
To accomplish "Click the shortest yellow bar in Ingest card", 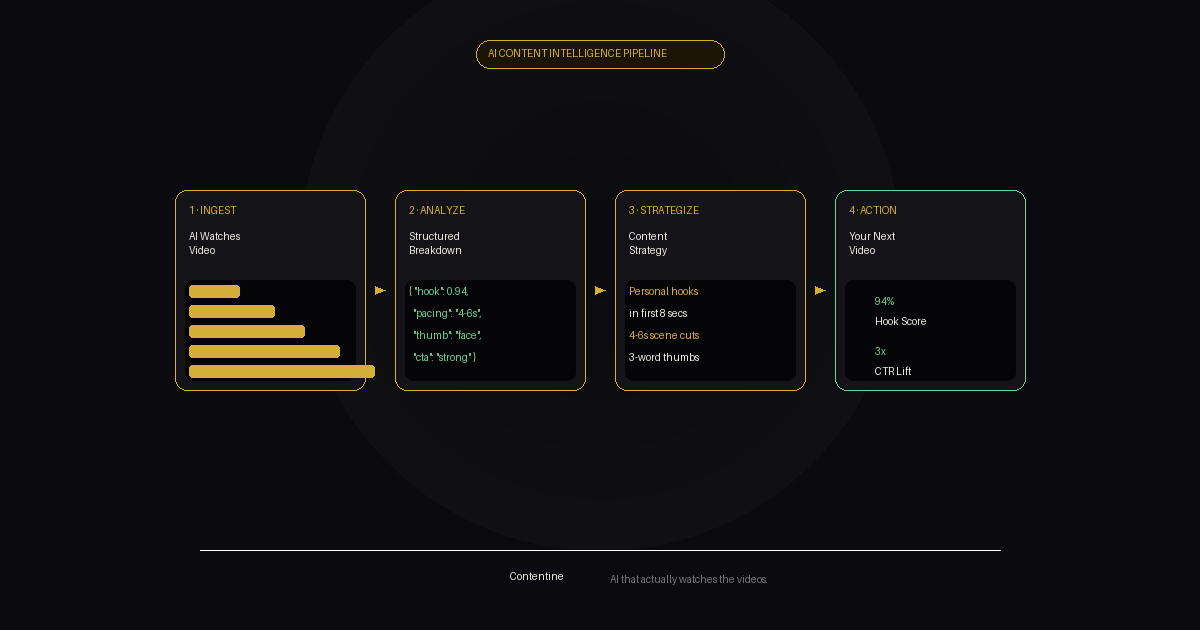I will 214,292.
